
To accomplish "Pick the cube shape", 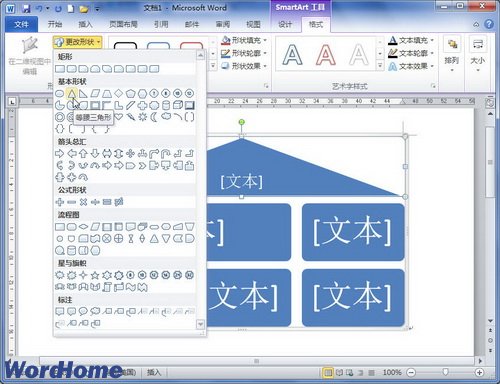I will tap(178, 105).
